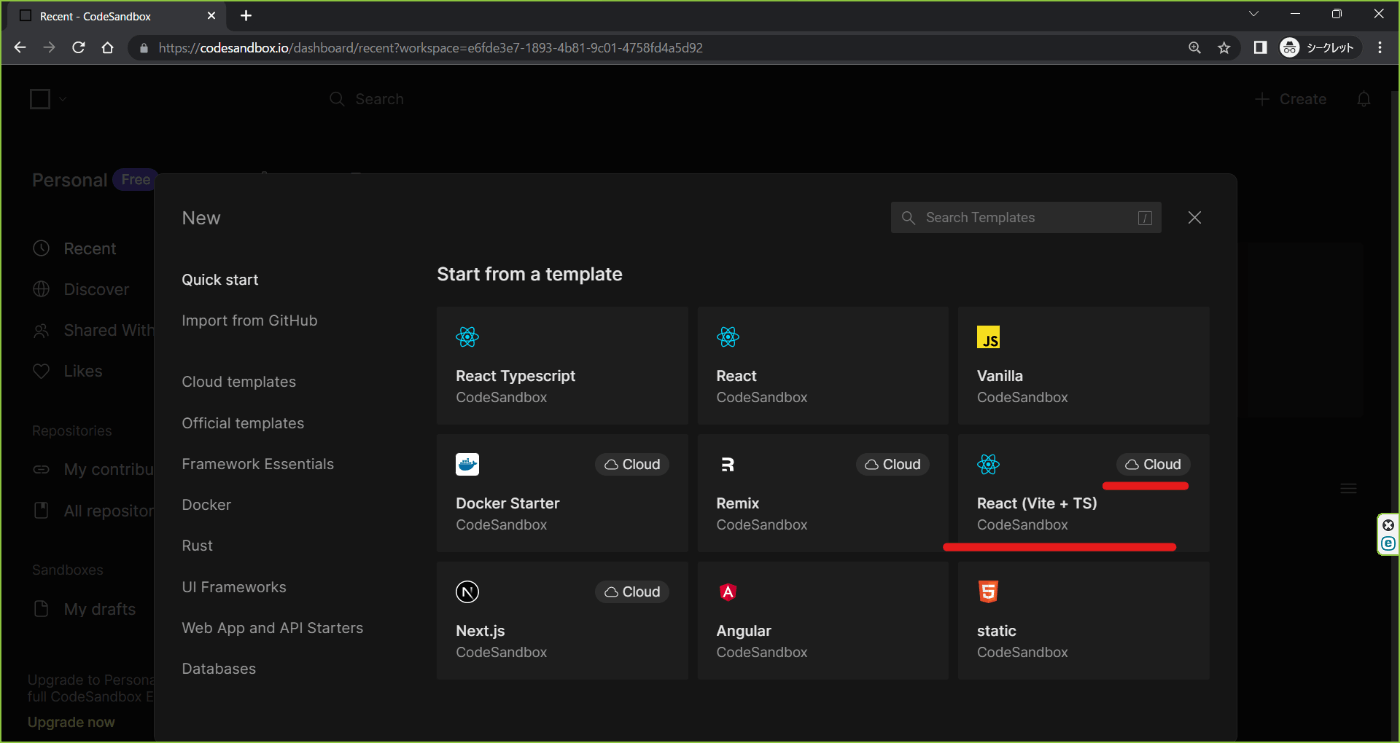Click the Next.js logo icon
Viewport: 1400px width, 743px height.
467,592
